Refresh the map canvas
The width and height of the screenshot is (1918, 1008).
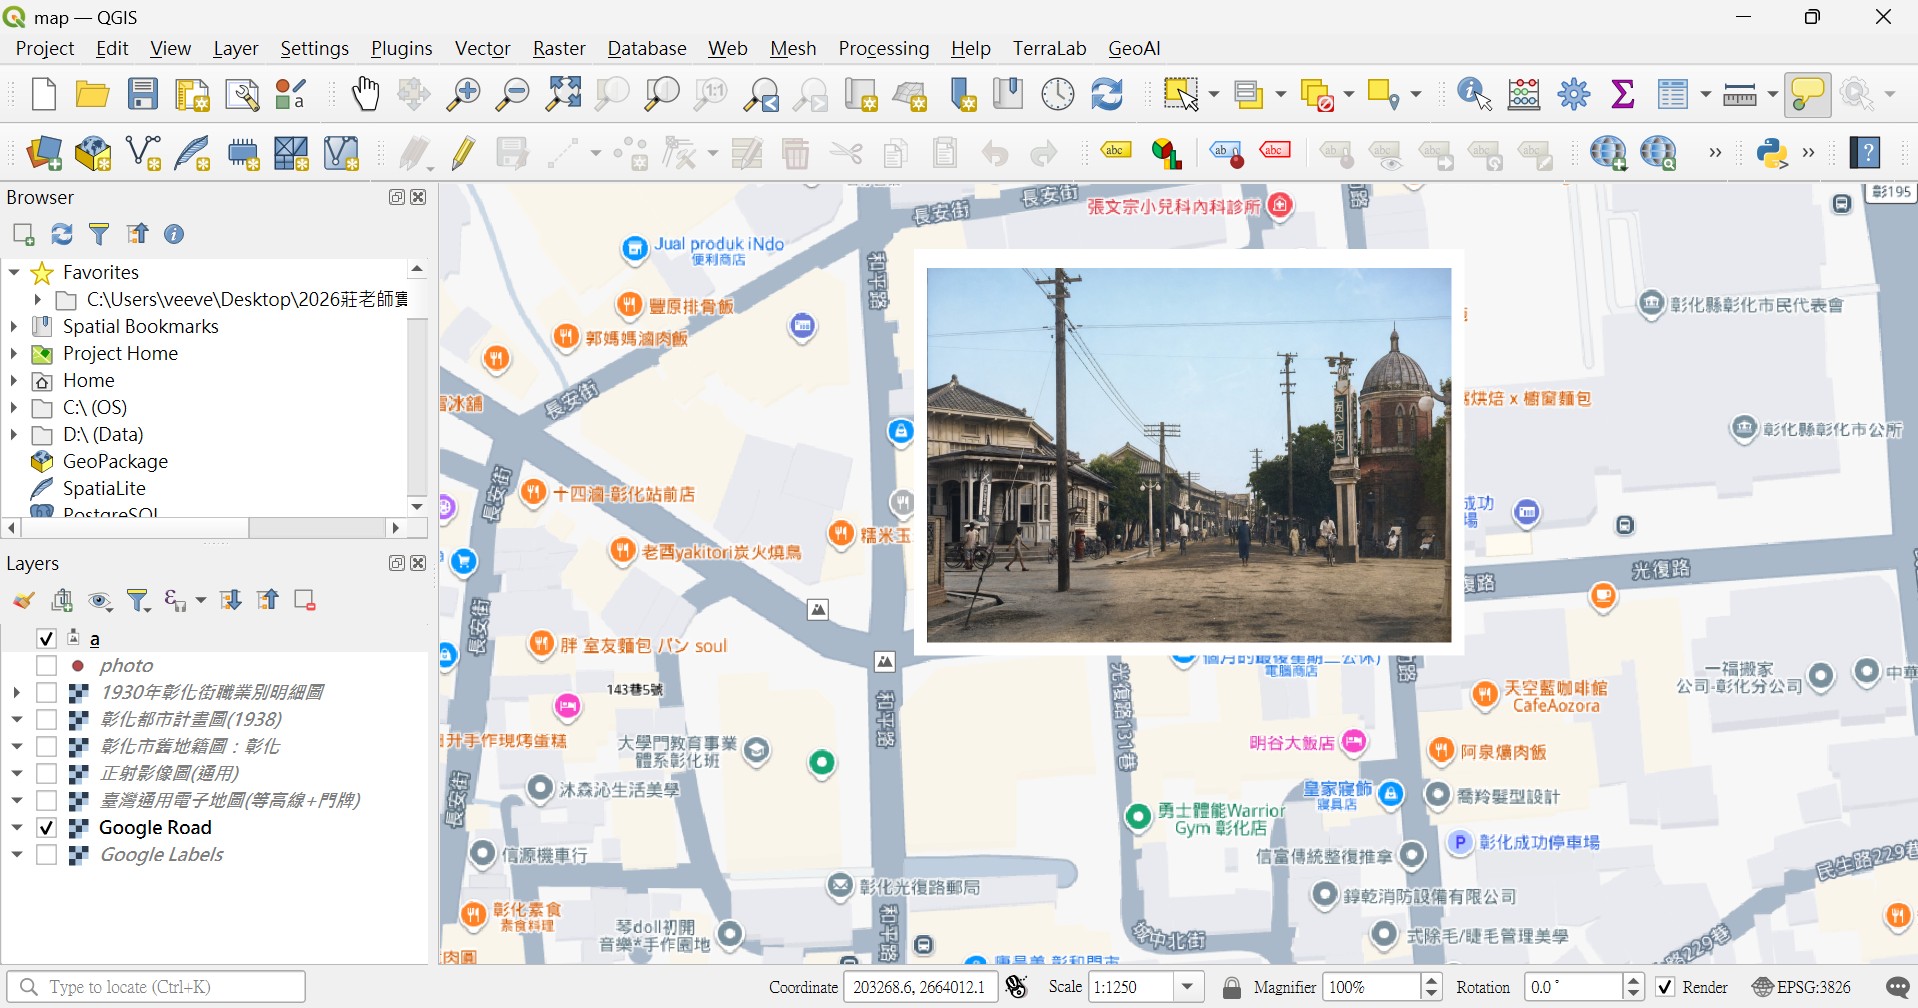click(x=1107, y=94)
